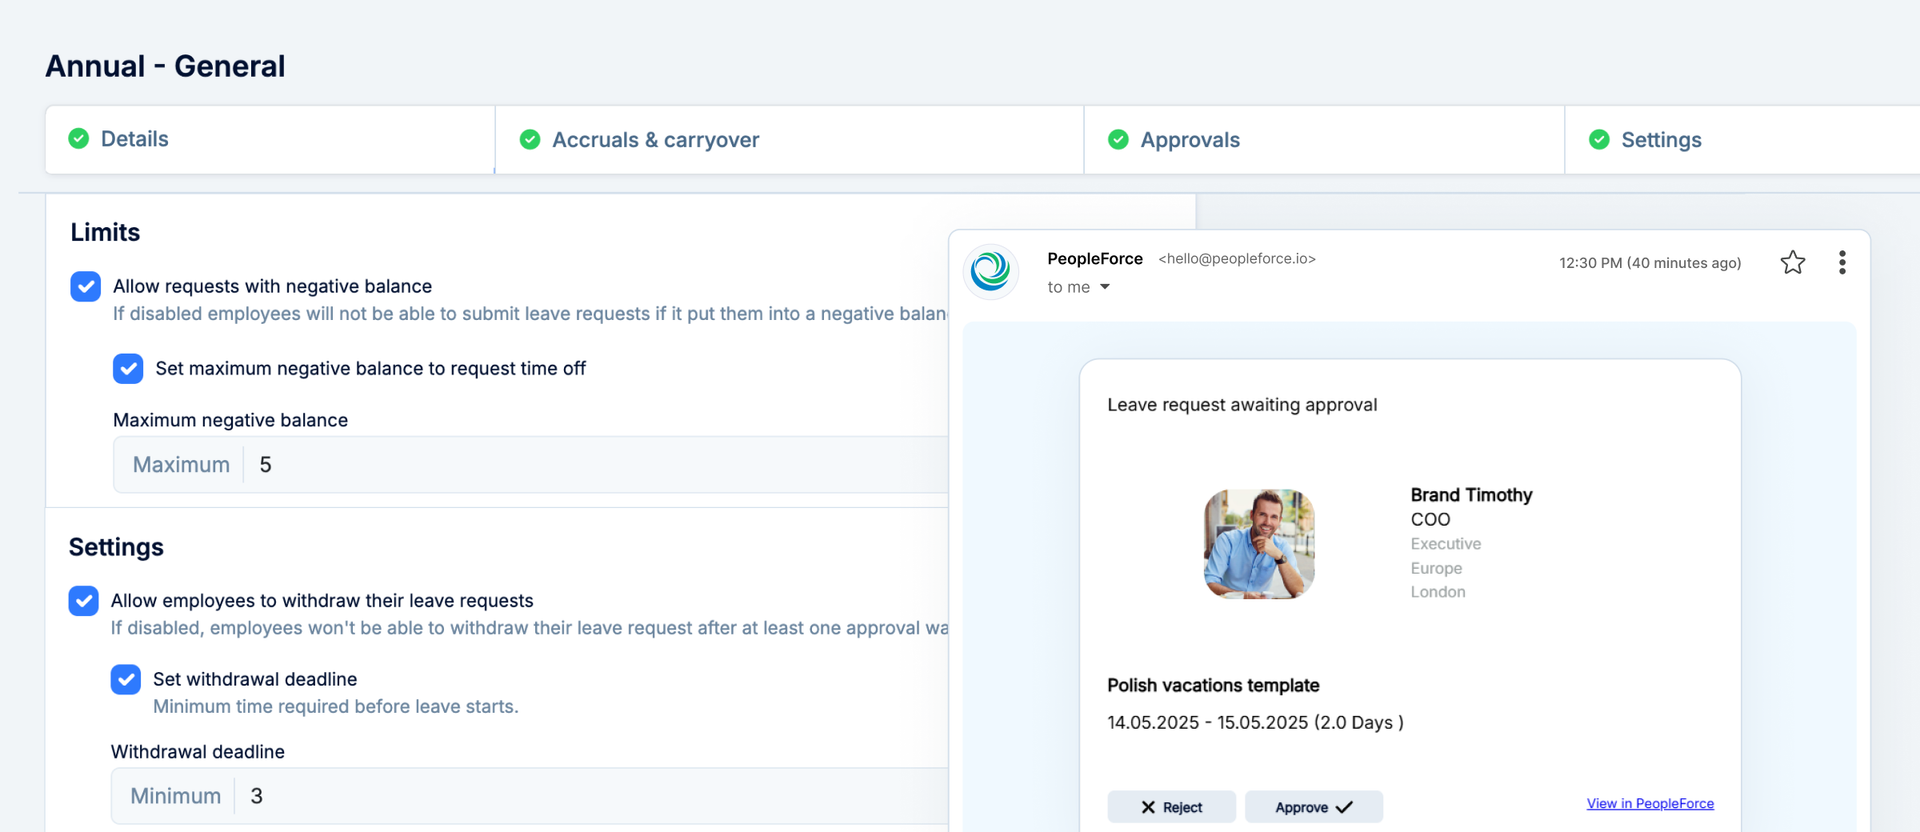
Task: Open the email's three-dot more options menu
Action: click(1842, 263)
